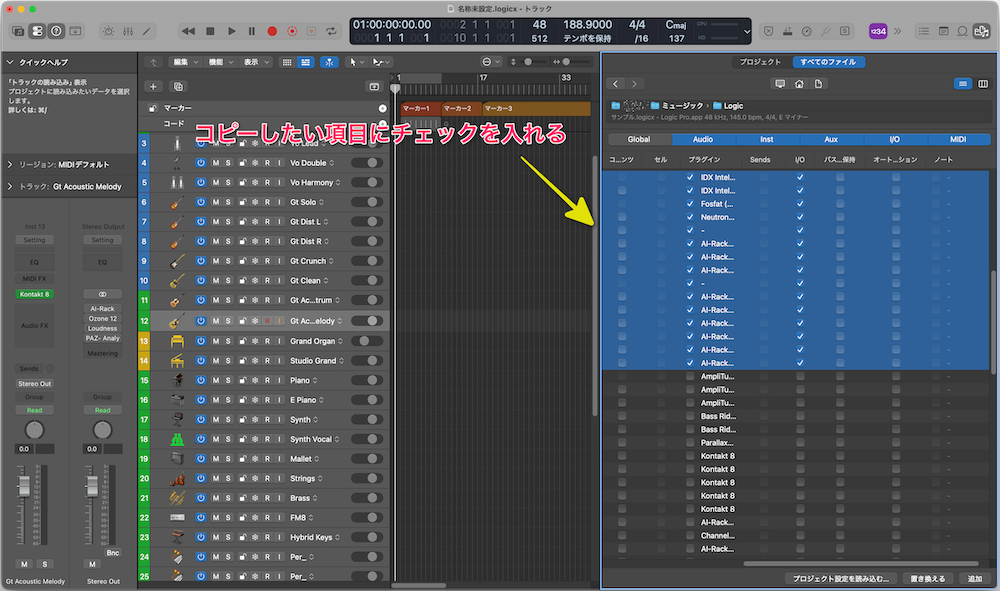The height and width of the screenshot is (591, 1000).
Task: Switch browser to column view
Action: click(x=983, y=84)
